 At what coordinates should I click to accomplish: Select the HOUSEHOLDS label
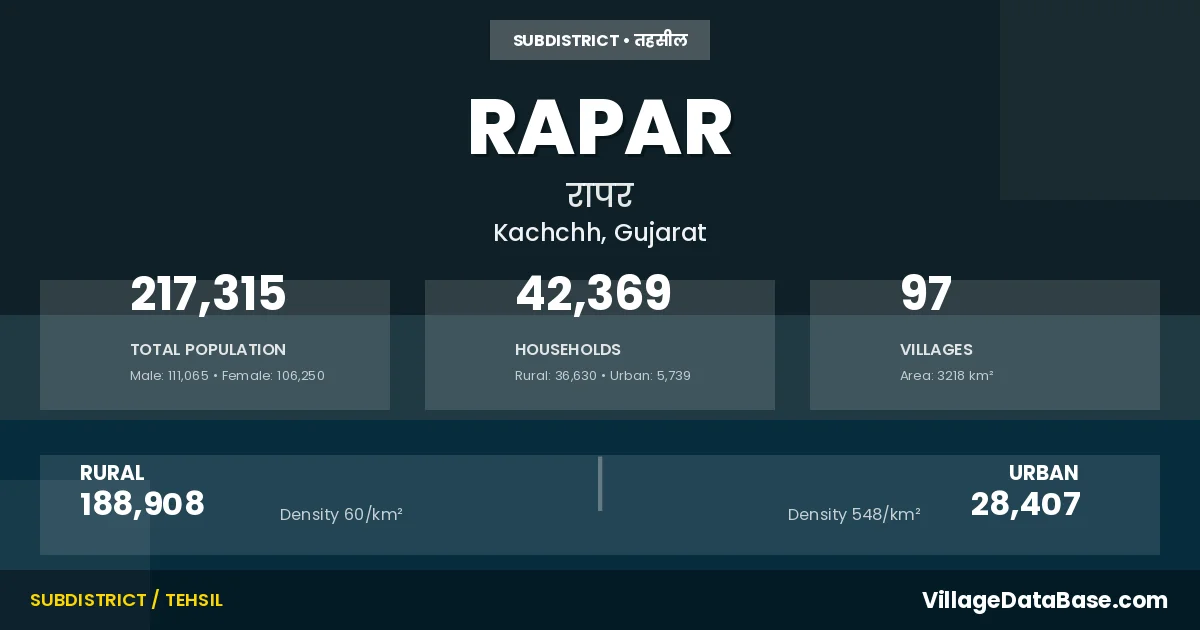pyautogui.click(x=568, y=350)
